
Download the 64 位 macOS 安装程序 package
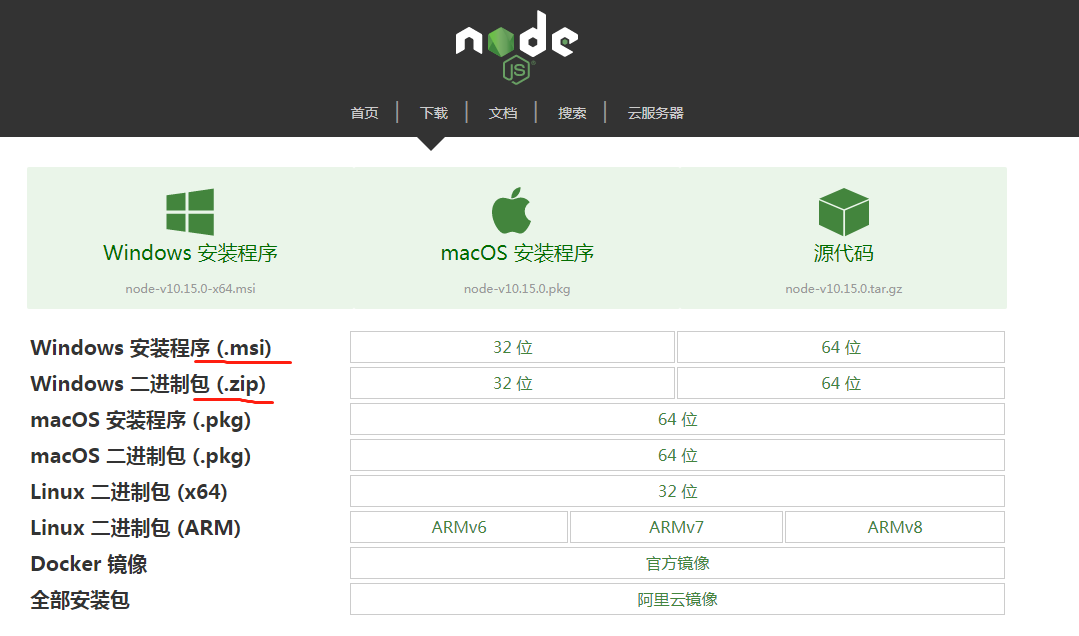677,419
